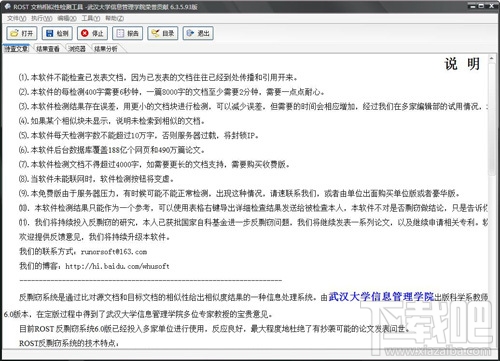The height and width of the screenshot is (361, 500).
Task: Click the 说明 heading text
Action: 462,64
